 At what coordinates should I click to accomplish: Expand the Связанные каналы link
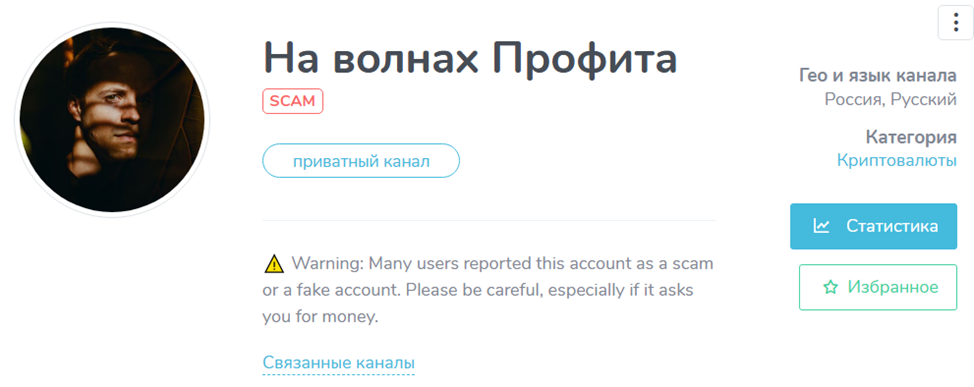click(x=339, y=363)
